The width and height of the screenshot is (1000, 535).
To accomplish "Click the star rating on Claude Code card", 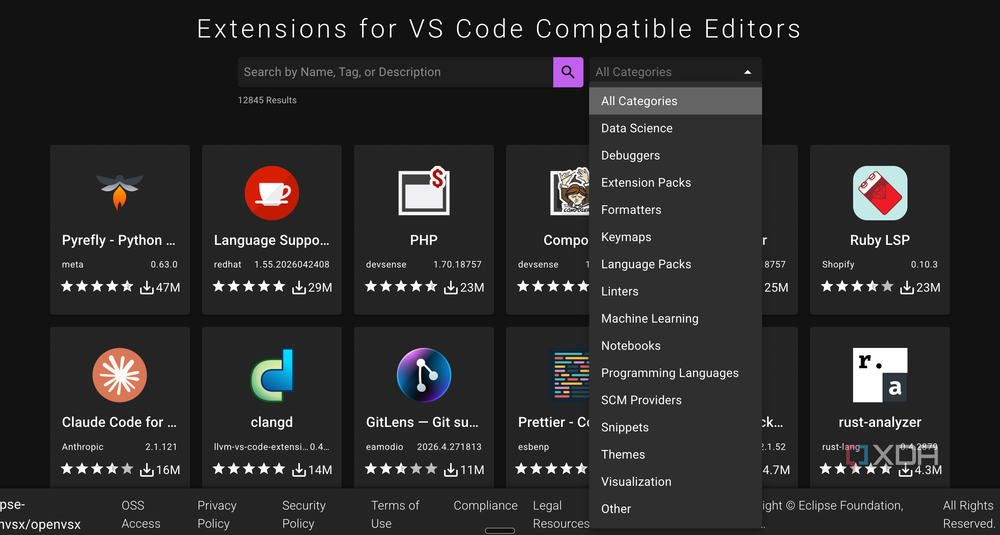I will [x=97, y=469].
